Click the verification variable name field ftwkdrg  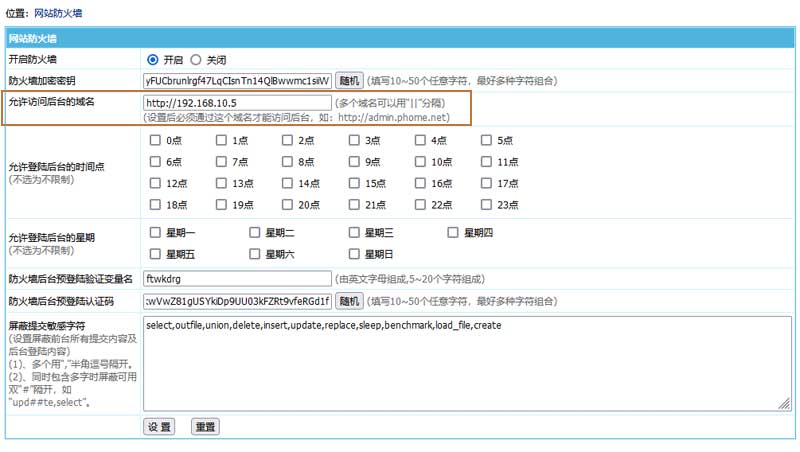click(x=237, y=278)
